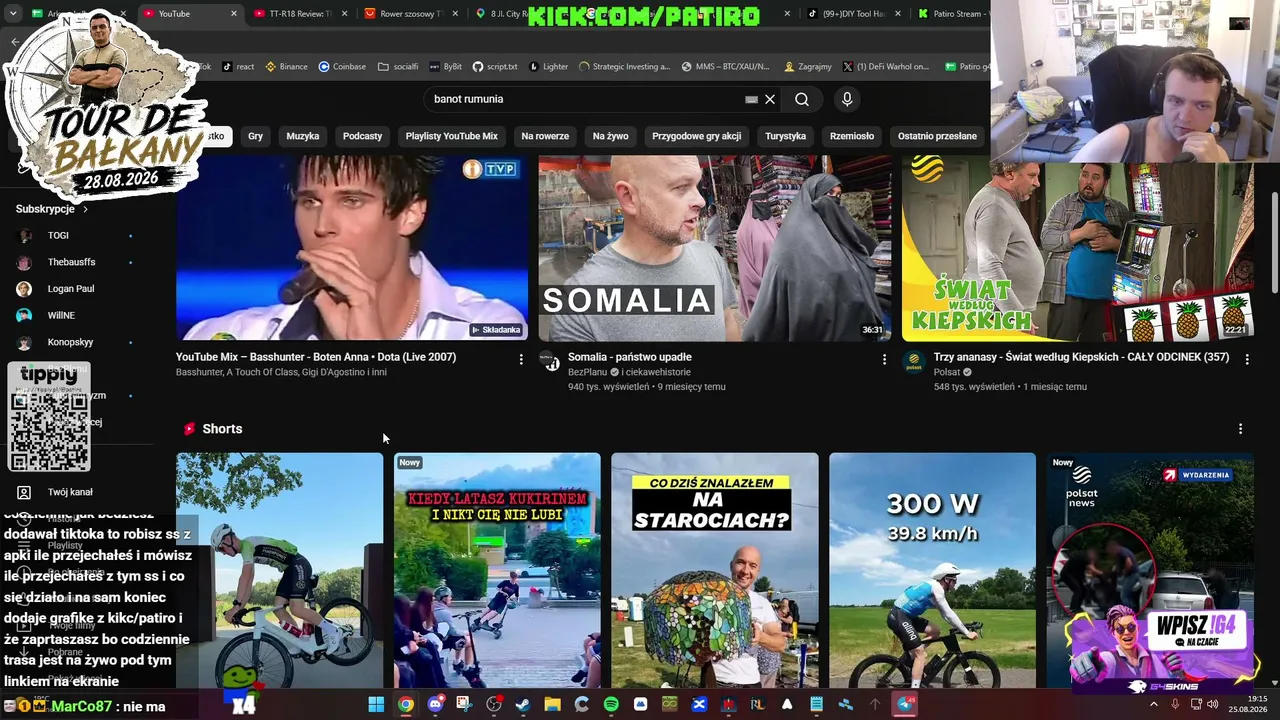Image resolution: width=1280 pixels, height=720 pixels.
Task: Clear the search text with the X icon
Action: click(x=770, y=99)
